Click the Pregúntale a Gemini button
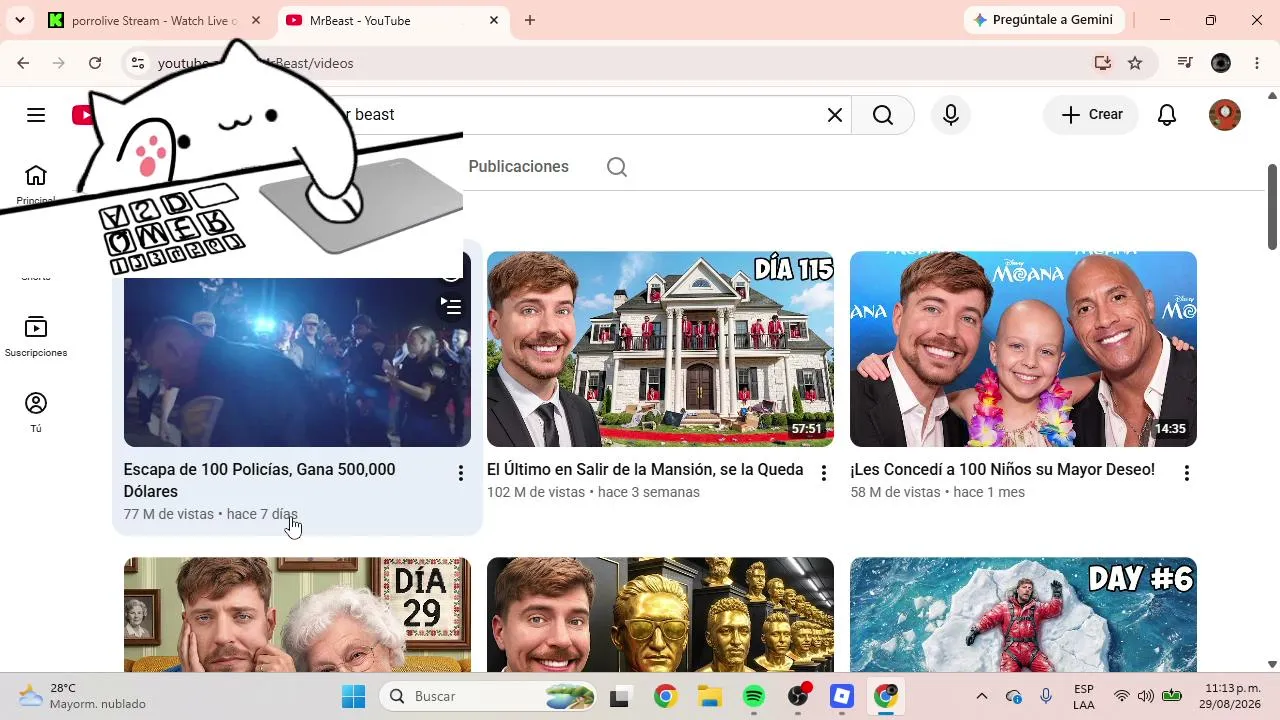This screenshot has width=1280, height=720. [x=1045, y=20]
